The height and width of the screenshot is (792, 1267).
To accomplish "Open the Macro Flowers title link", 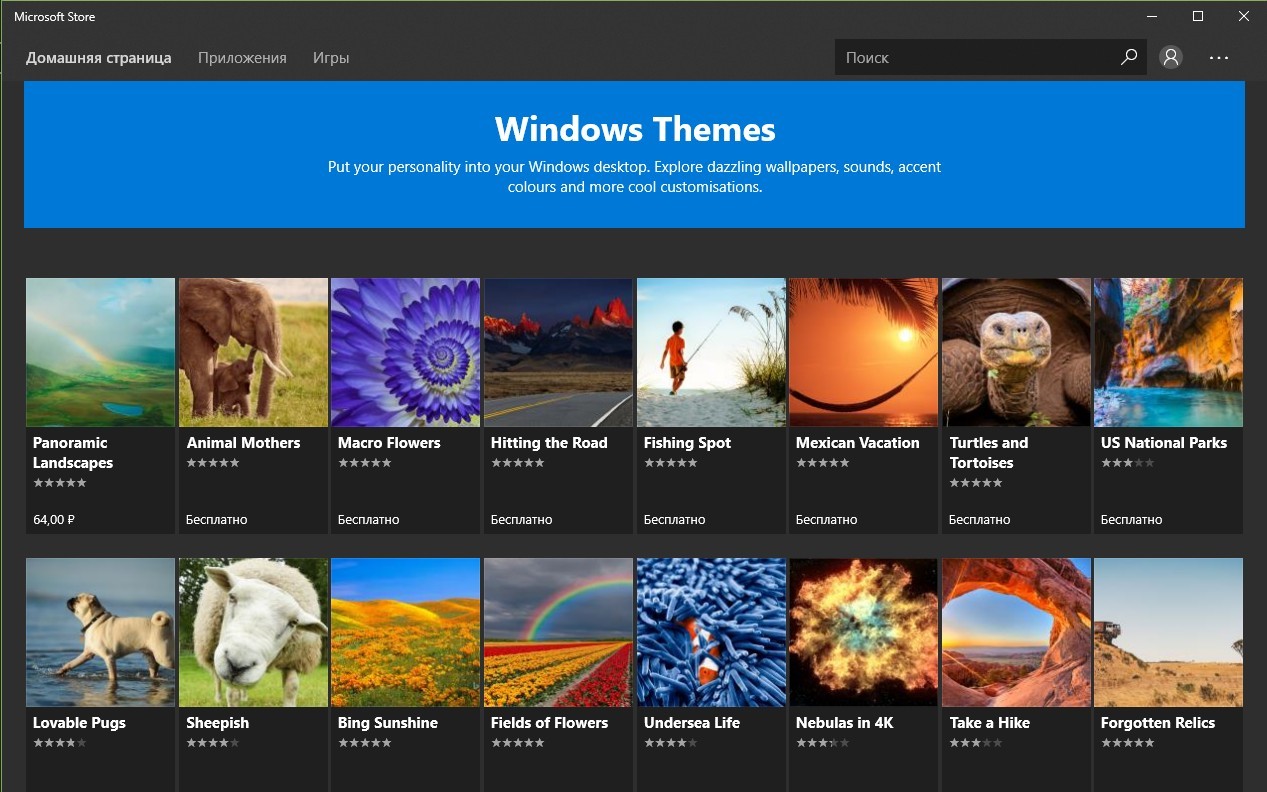I will tap(389, 443).
